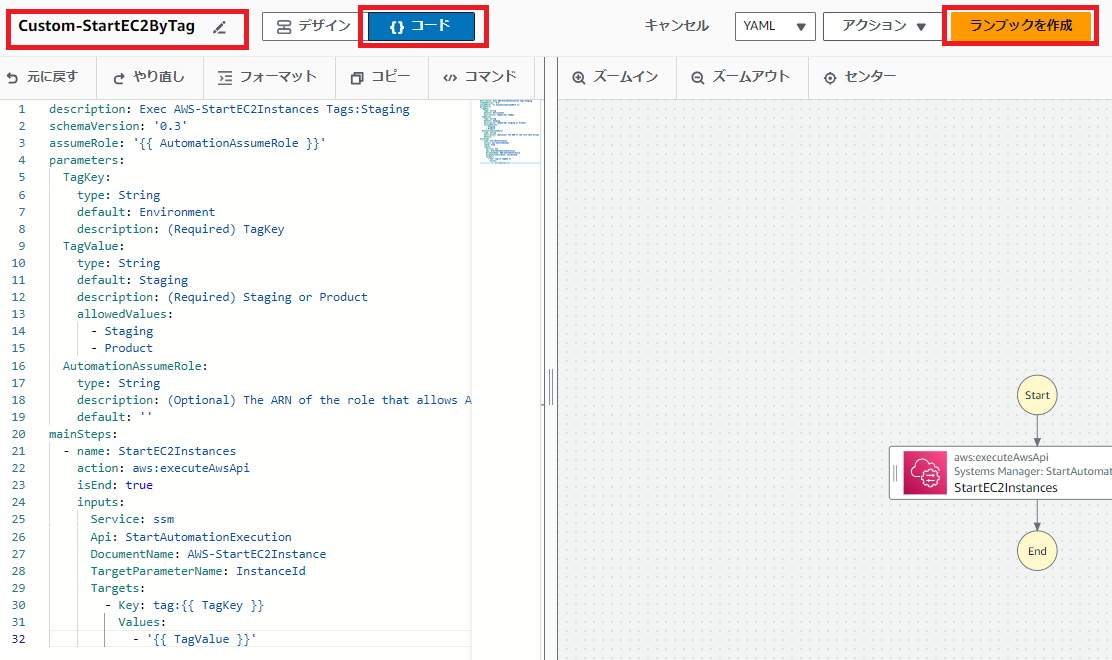Image resolution: width=1112 pixels, height=660 pixels.
Task: Select the StartEC2Instances step node
Action: [1001, 473]
